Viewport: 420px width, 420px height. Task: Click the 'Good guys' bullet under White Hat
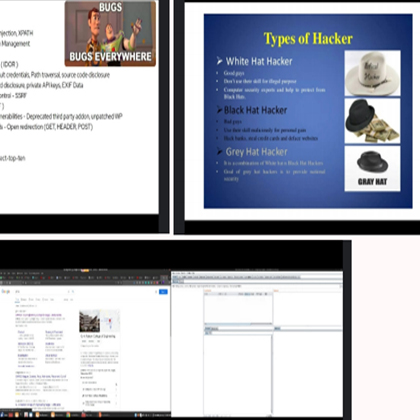tap(234, 73)
